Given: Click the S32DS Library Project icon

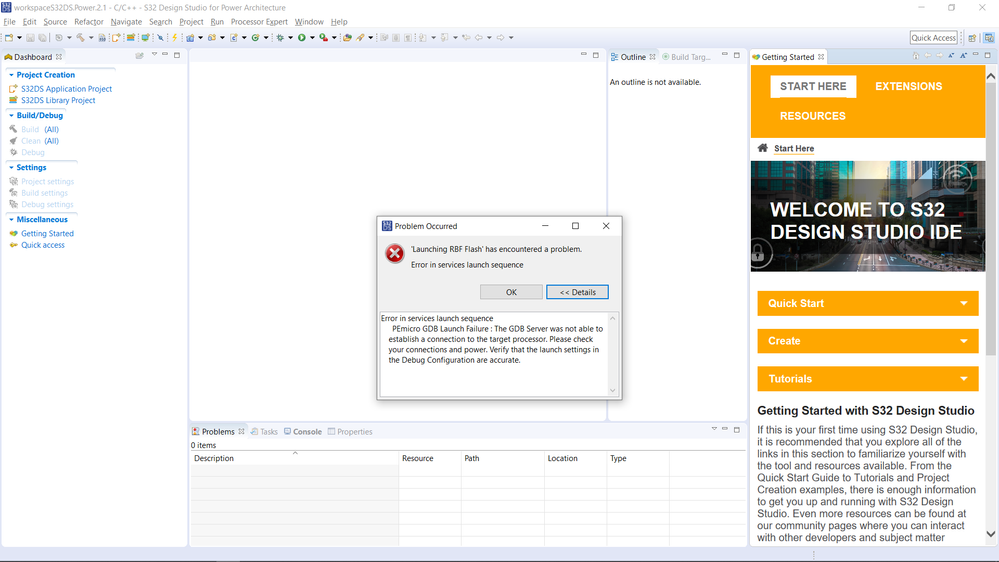Looking at the screenshot, I should point(13,100).
